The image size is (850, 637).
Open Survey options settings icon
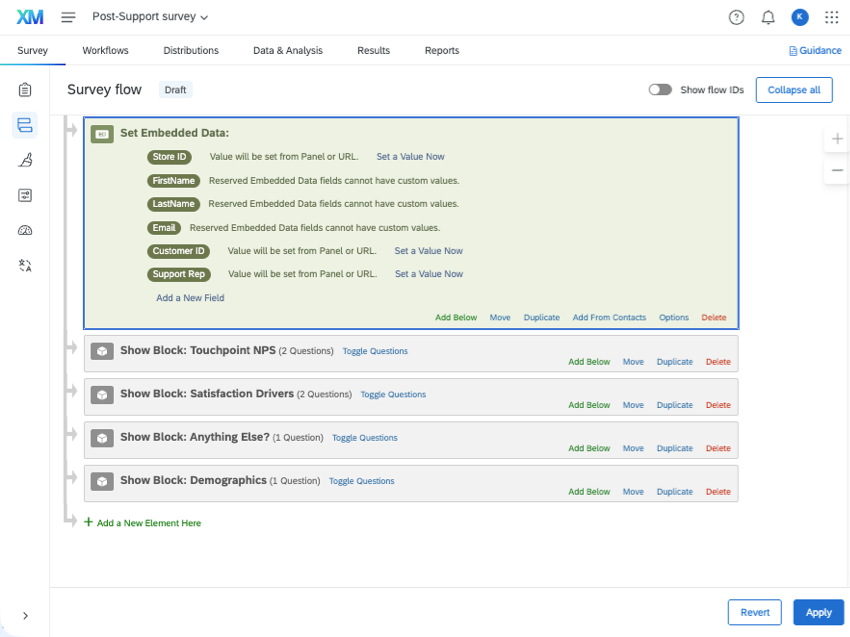24,195
